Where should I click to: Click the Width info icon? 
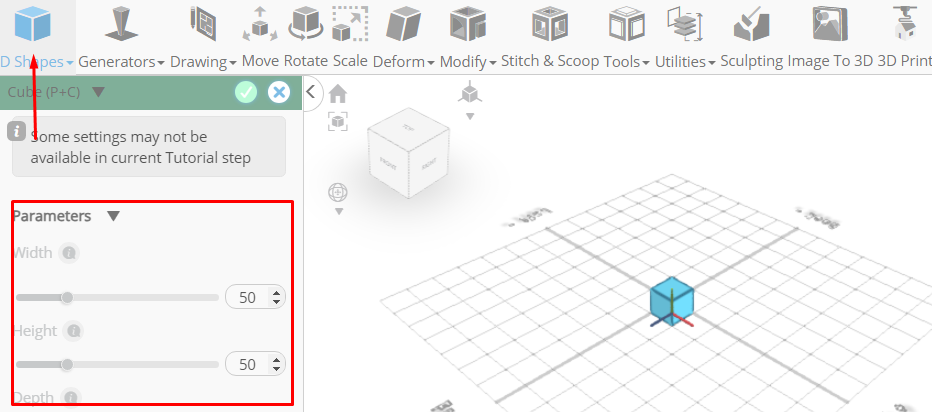[x=69, y=253]
